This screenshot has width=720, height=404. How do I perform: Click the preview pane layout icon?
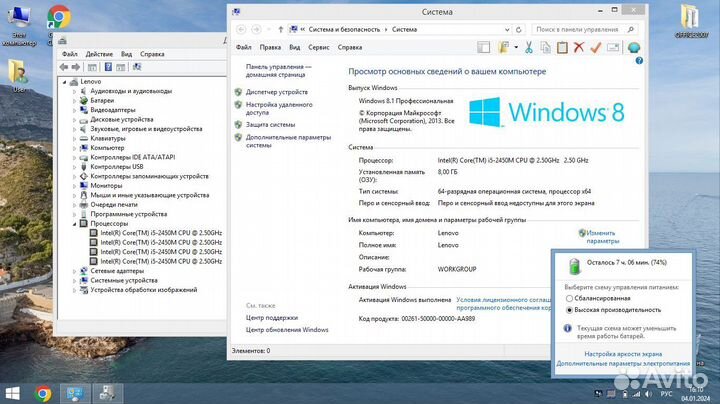(x=484, y=47)
